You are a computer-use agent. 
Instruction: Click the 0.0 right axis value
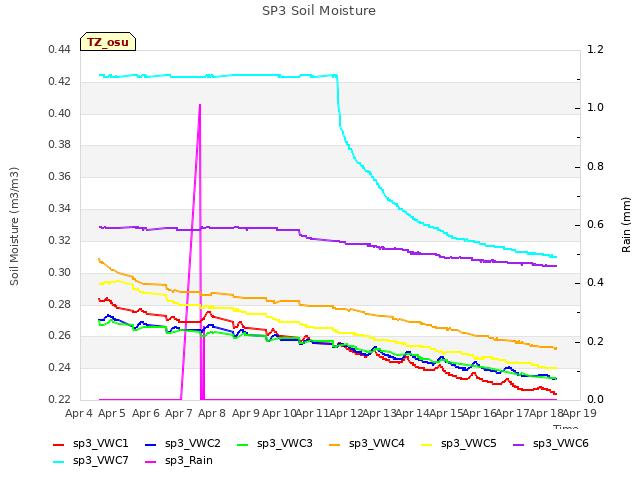click(x=595, y=399)
